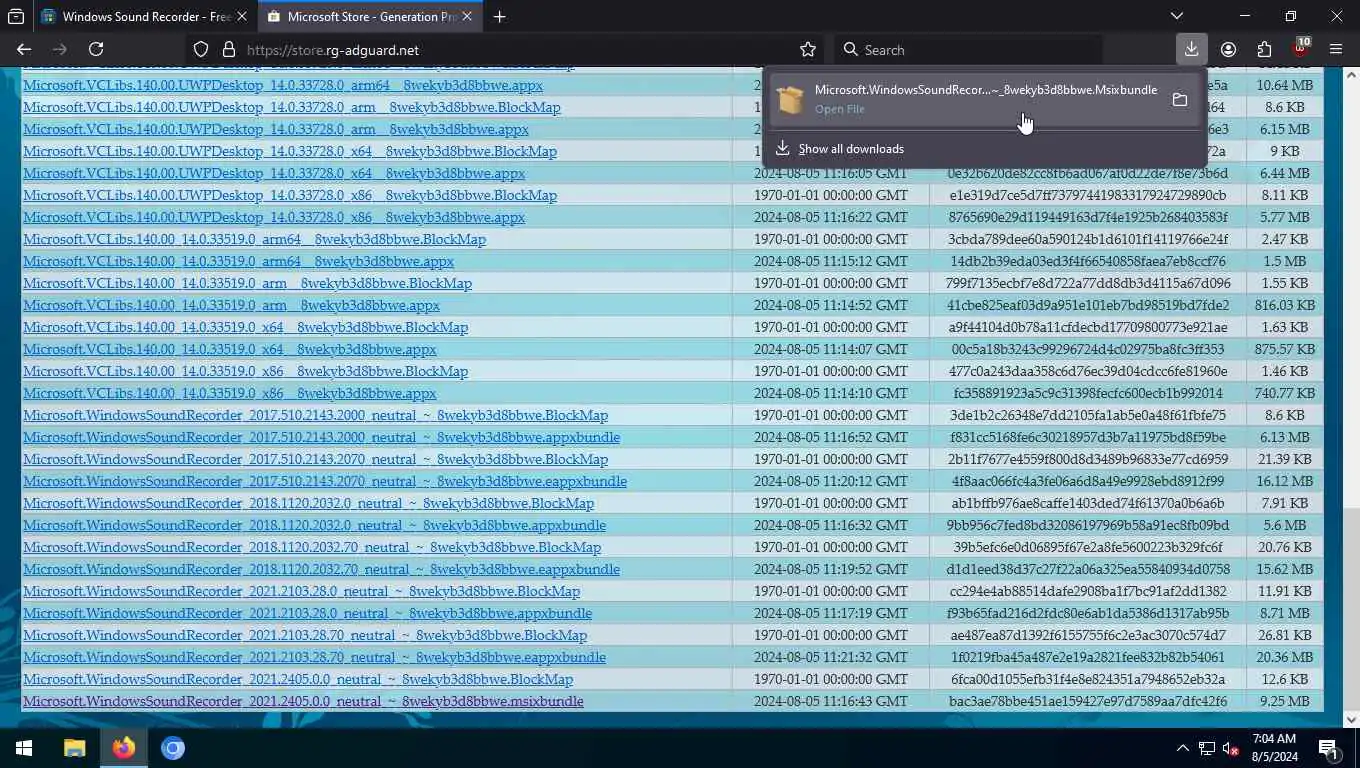The width and height of the screenshot is (1360, 768).
Task: Click the page scrollbar down arrow
Action: click(1352, 719)
